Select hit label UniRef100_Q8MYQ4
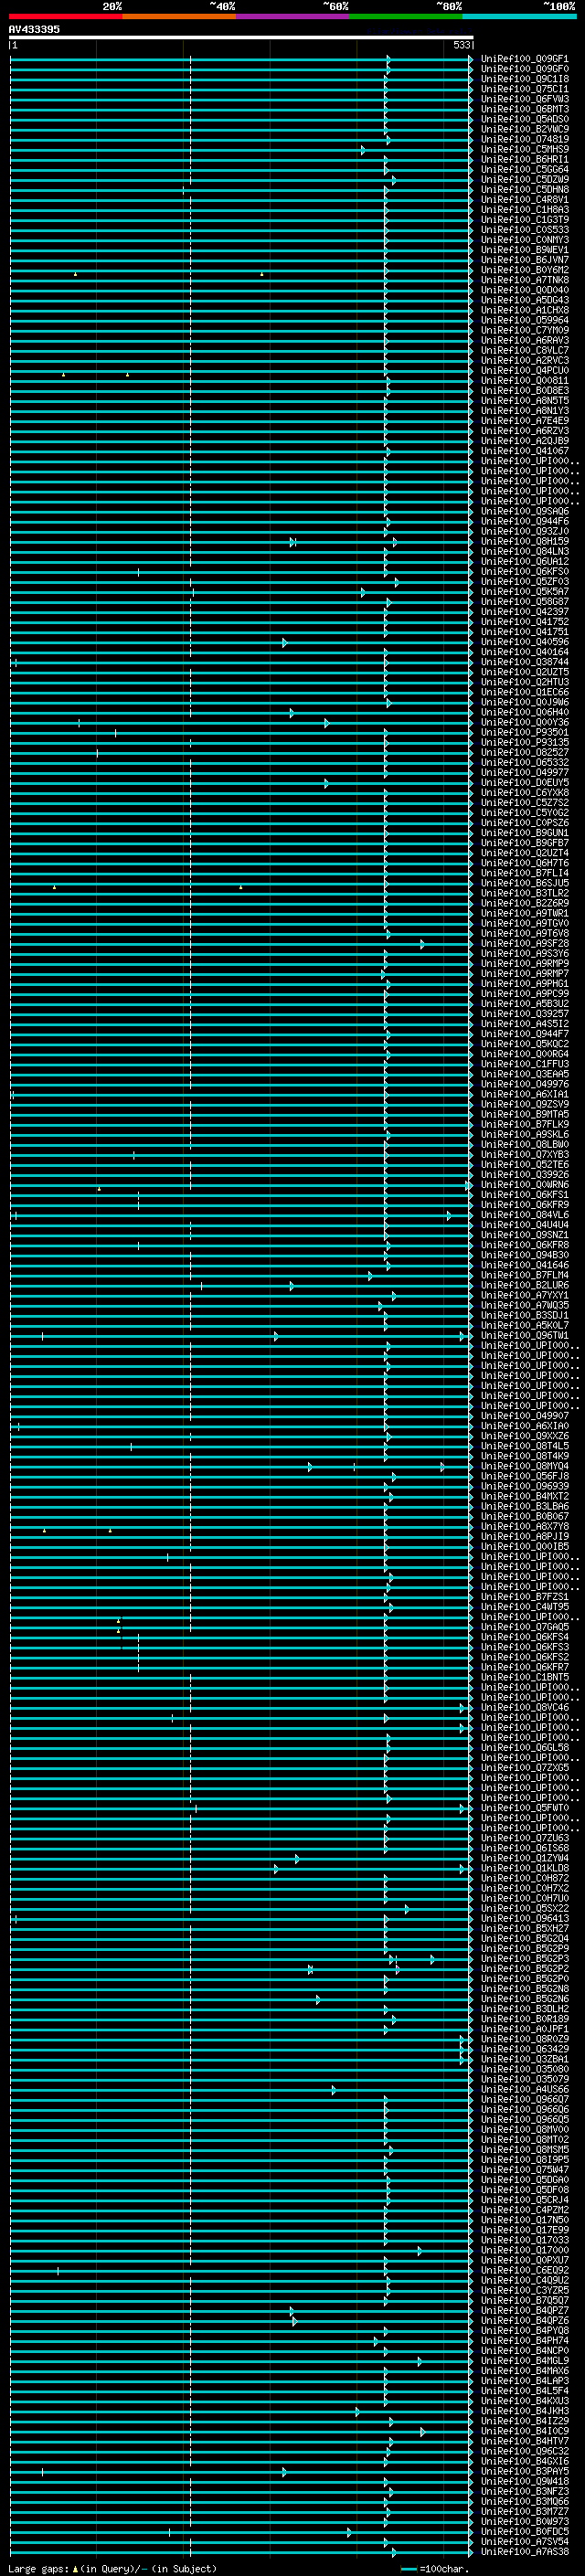 [x=525, y=1465]
